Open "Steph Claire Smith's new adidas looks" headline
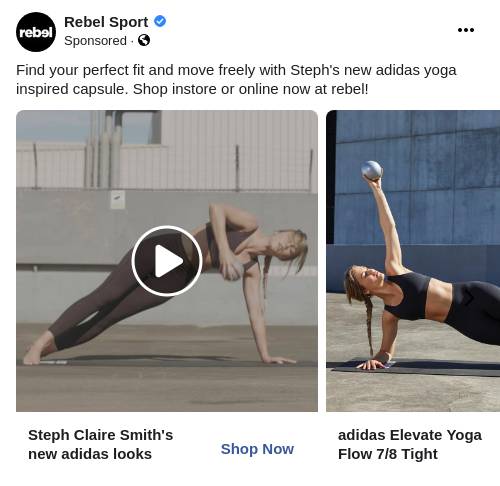 100,444
